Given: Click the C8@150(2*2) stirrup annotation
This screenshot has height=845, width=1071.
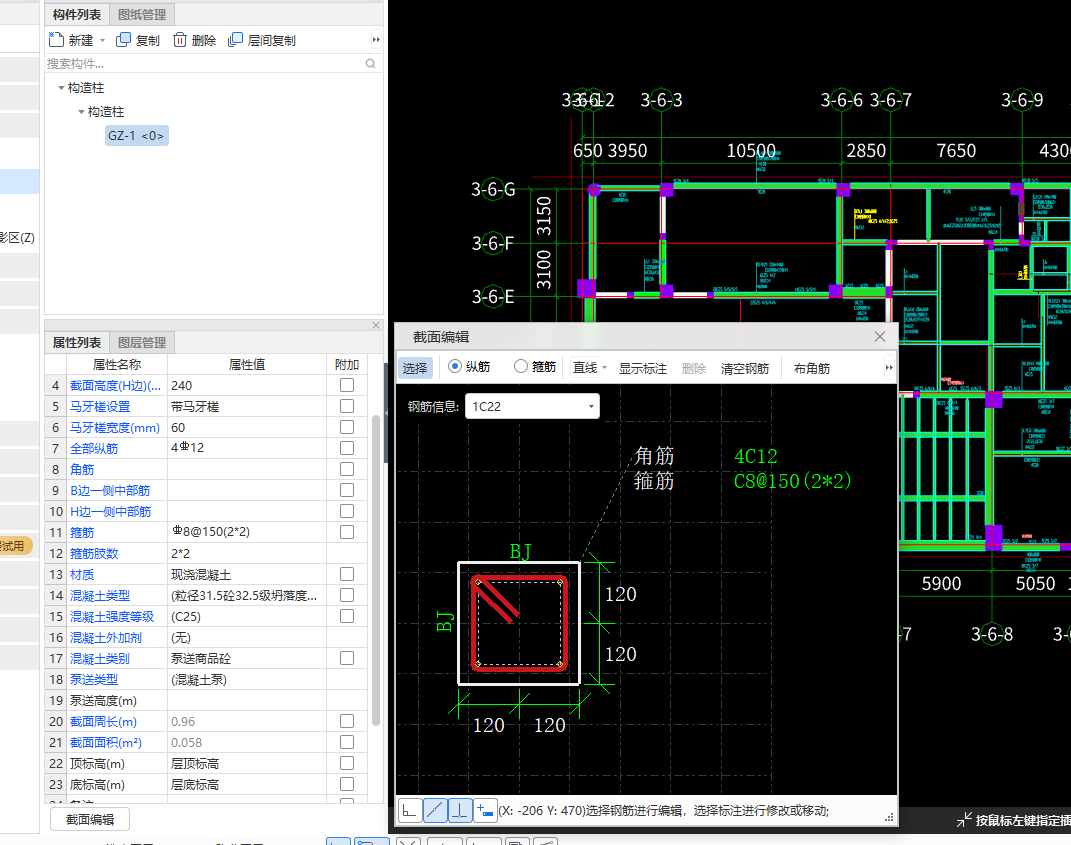Looking at the screenshot, I should (792, 481).
